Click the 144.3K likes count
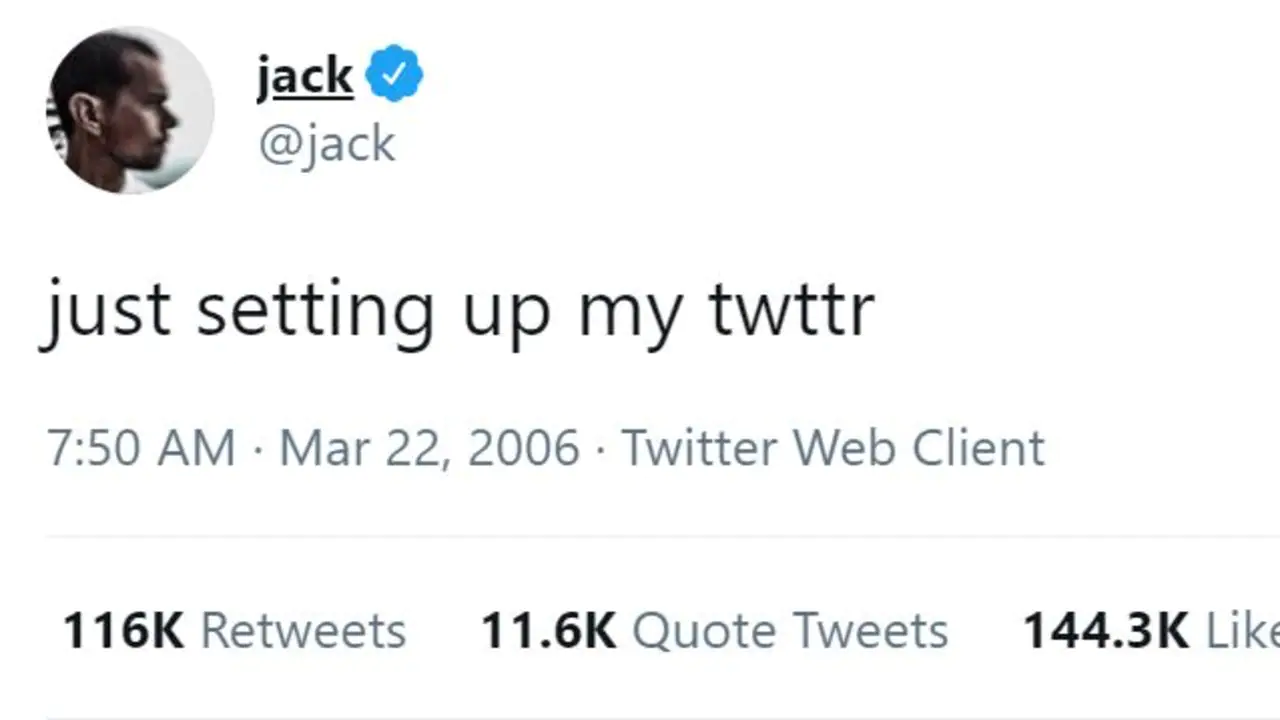 pyautogui.click(x=1105, y=631)
